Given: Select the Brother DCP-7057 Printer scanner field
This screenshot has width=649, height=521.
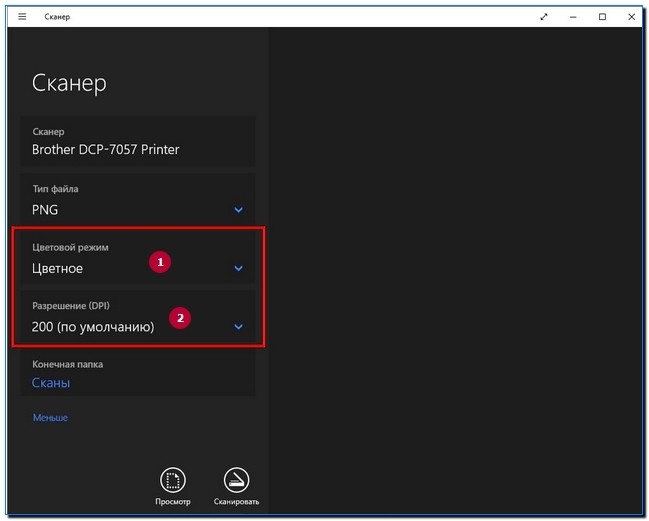Looking at the screenshot, I should tap(106, 150).
